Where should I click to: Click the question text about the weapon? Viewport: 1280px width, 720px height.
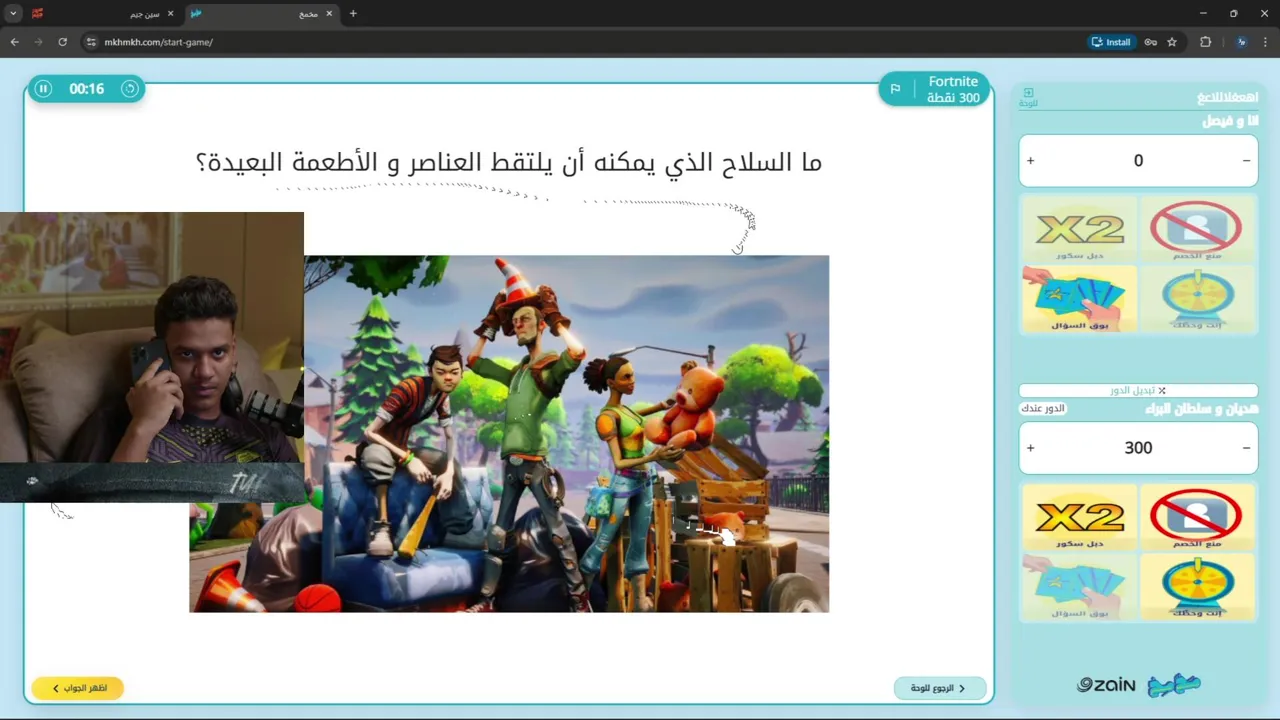coord(509,162)
